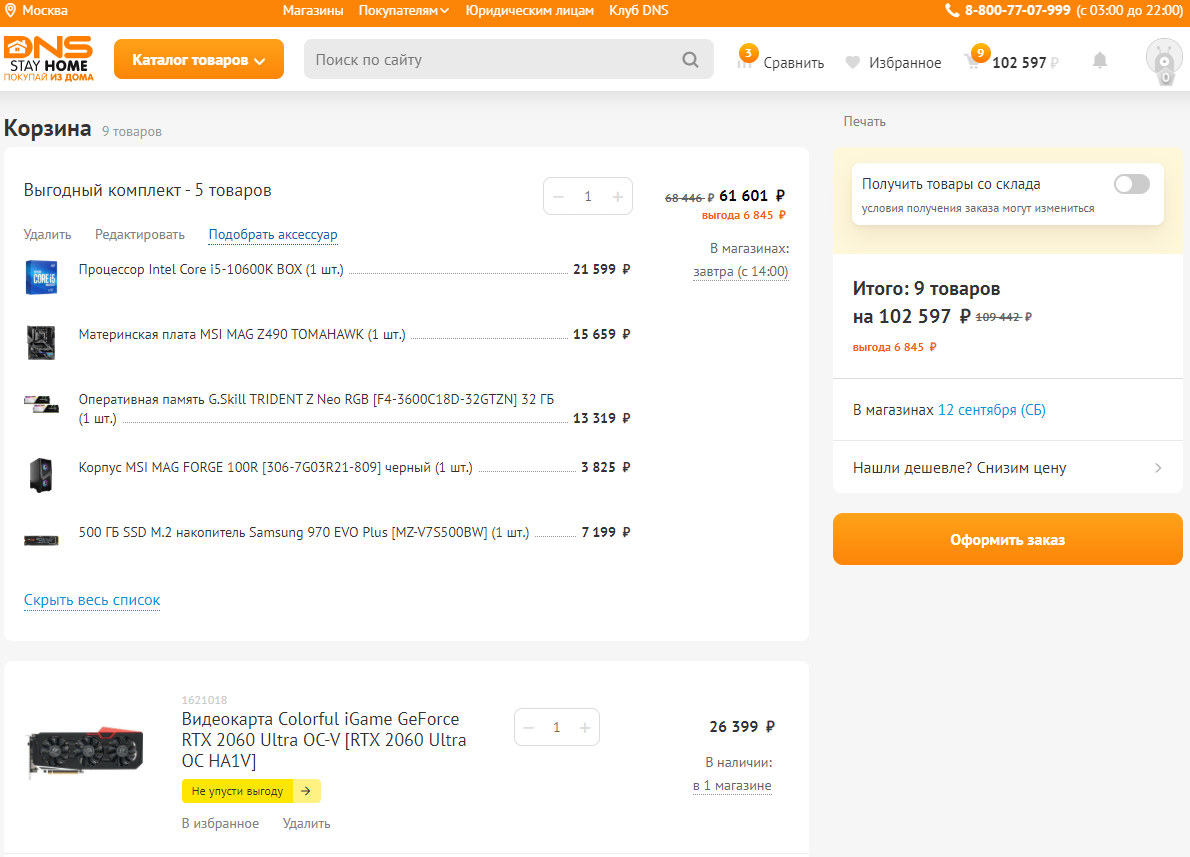Click Сравнить label in header

click(x=794, y=63)
